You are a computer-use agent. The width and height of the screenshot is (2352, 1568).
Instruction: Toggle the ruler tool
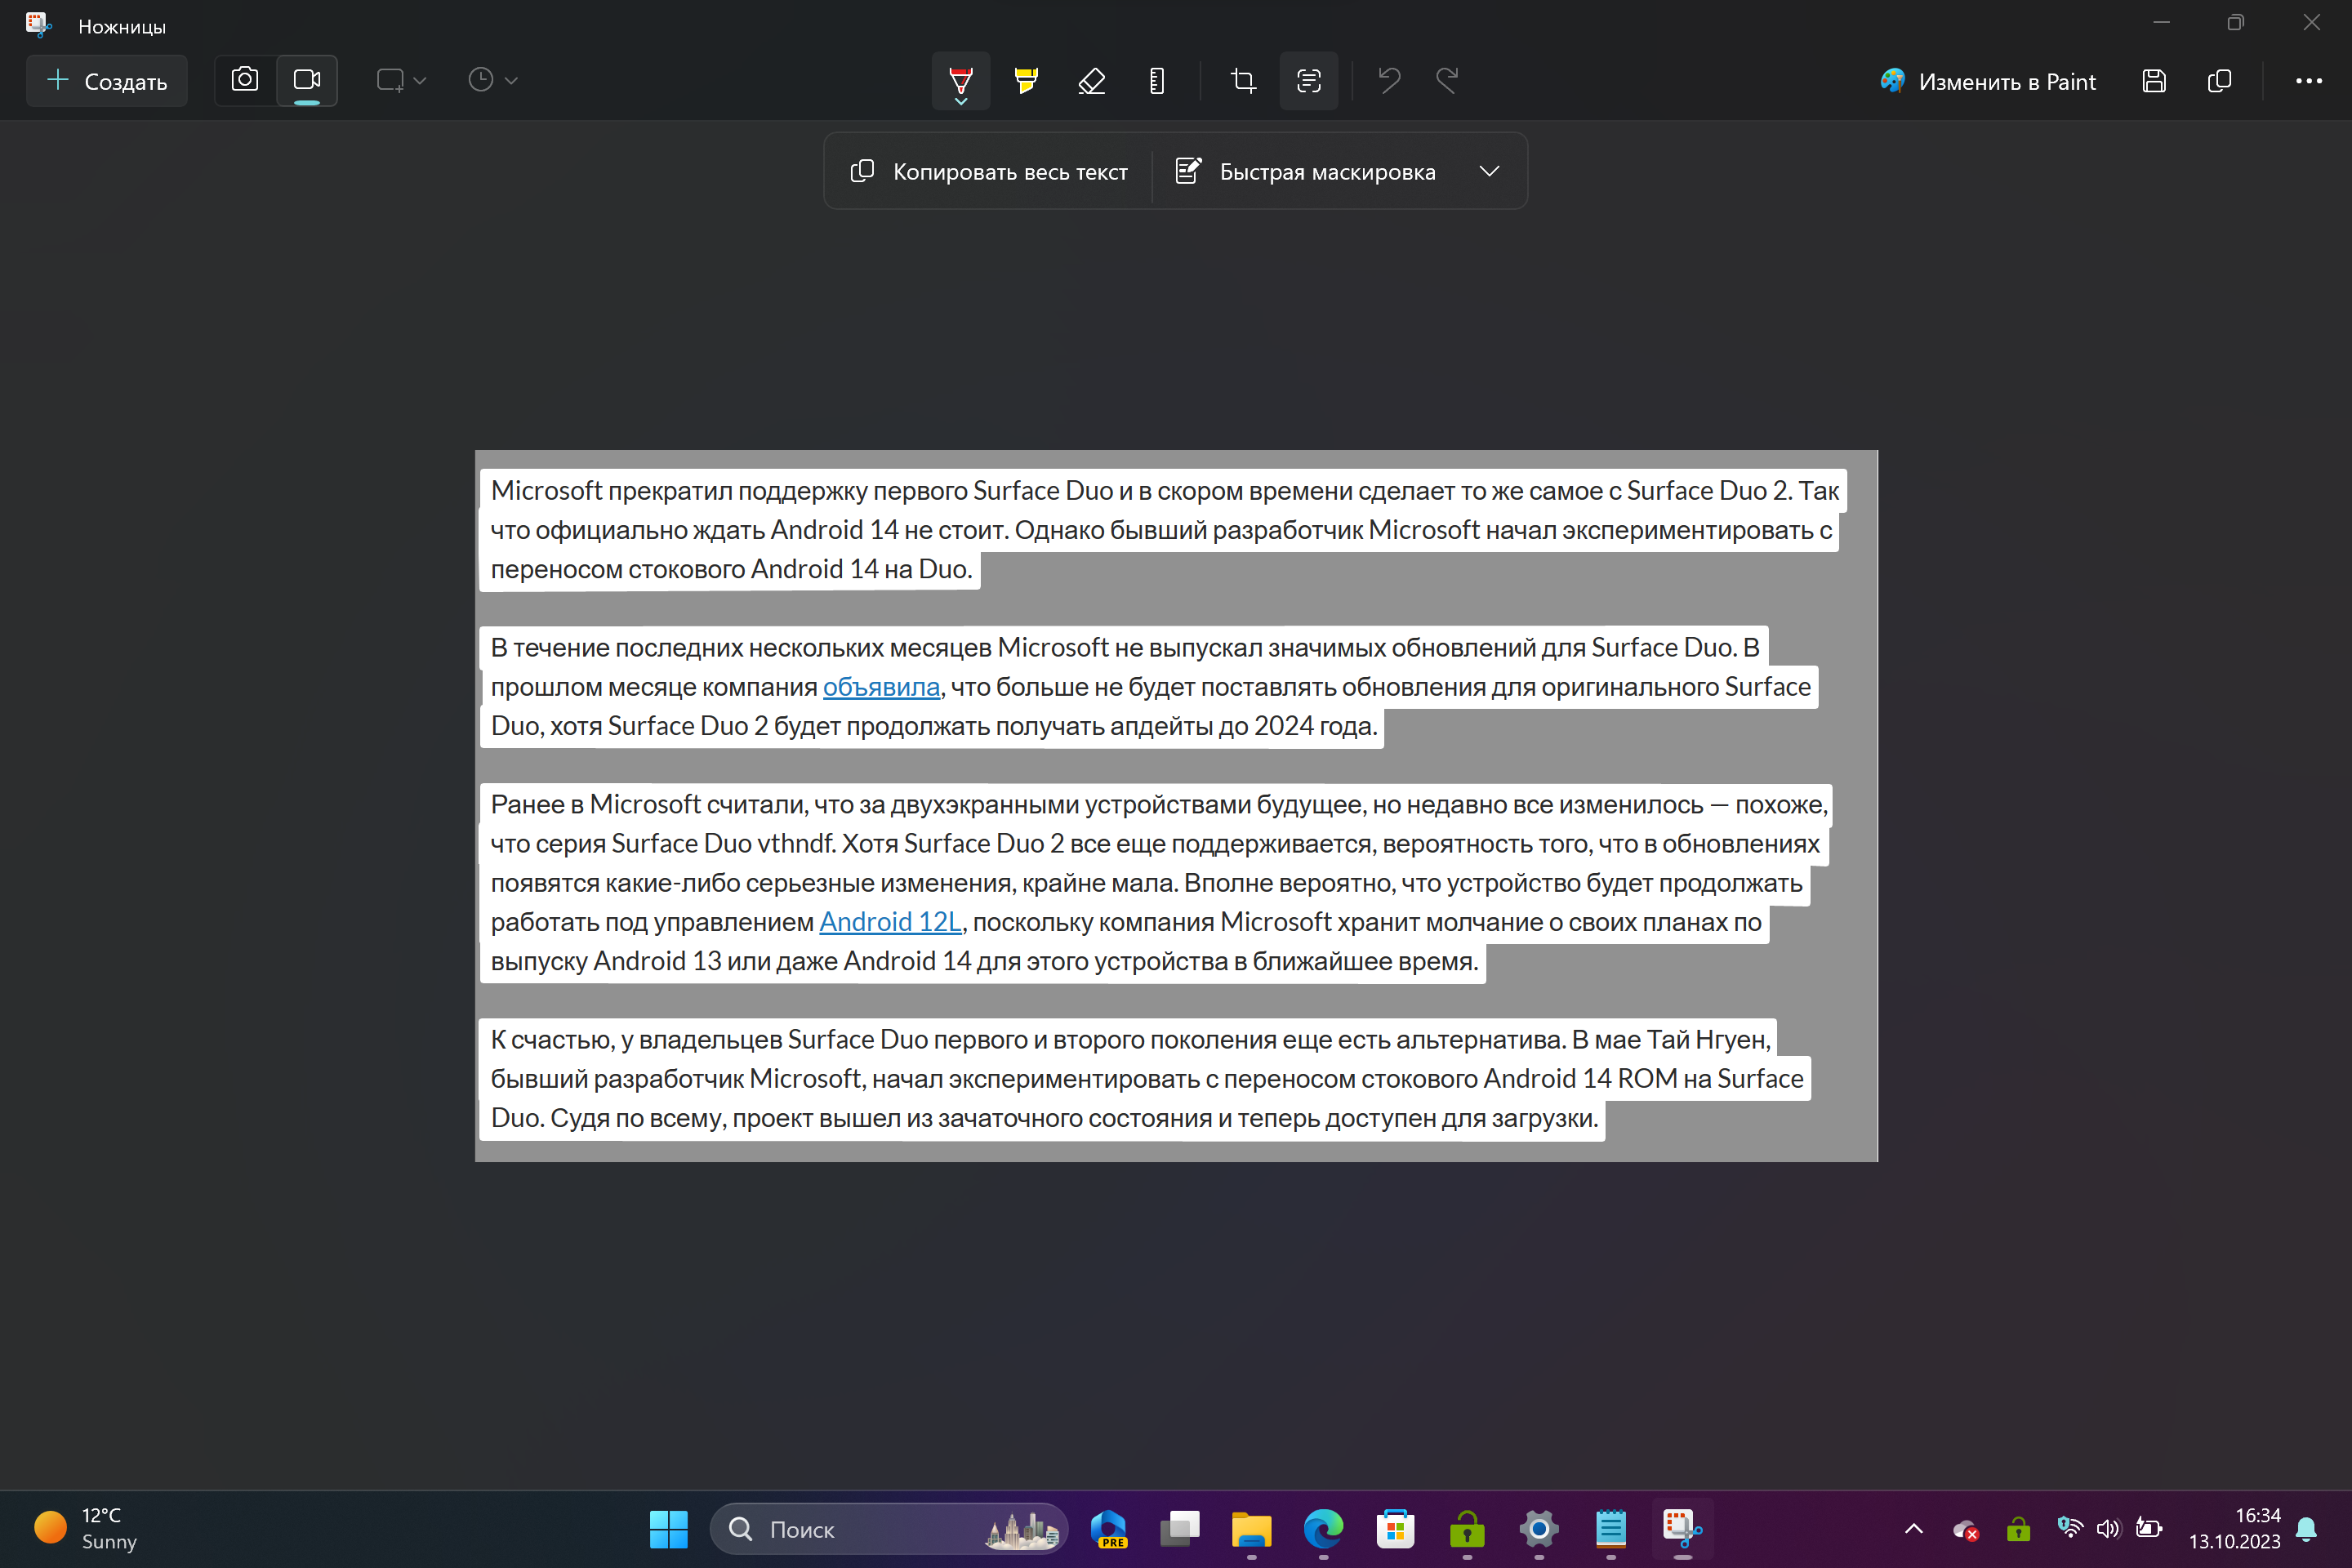(1157, 81)
